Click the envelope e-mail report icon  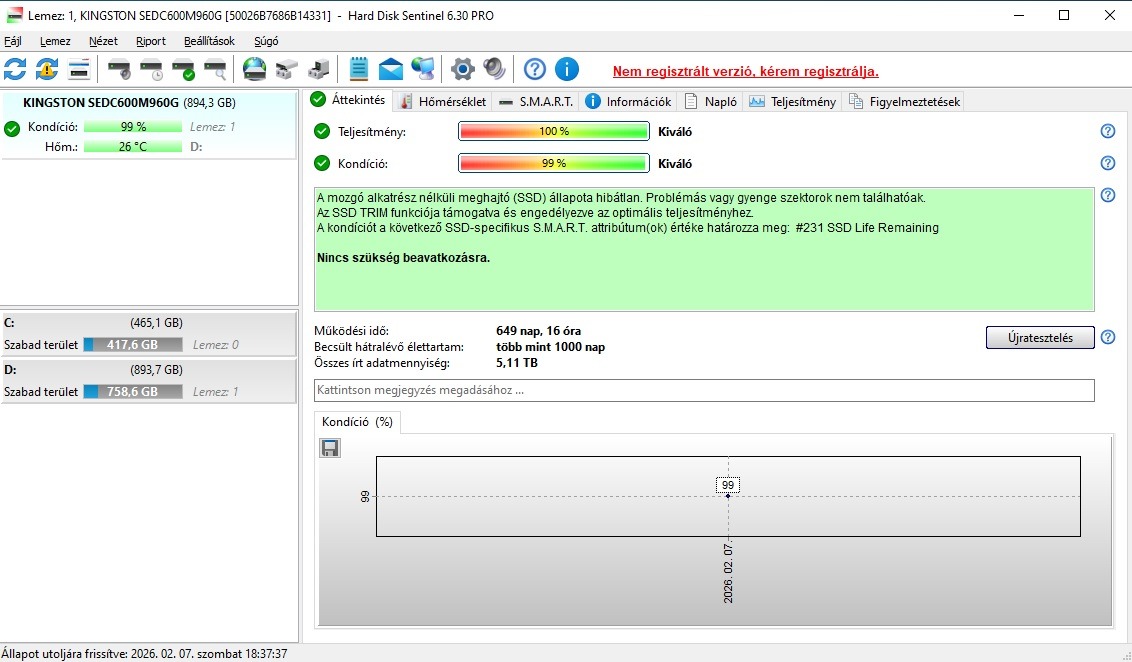click(x=391, y=69)
